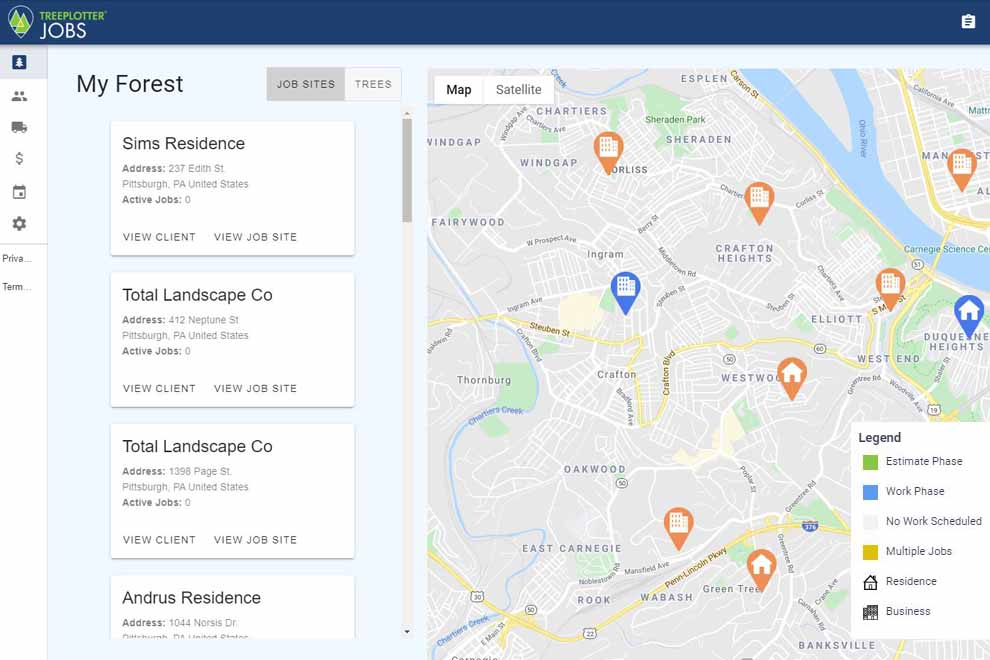Switch map to Satellite view
Image resolution: width=990 pixels, height=660 pixels.
(518, 90)
